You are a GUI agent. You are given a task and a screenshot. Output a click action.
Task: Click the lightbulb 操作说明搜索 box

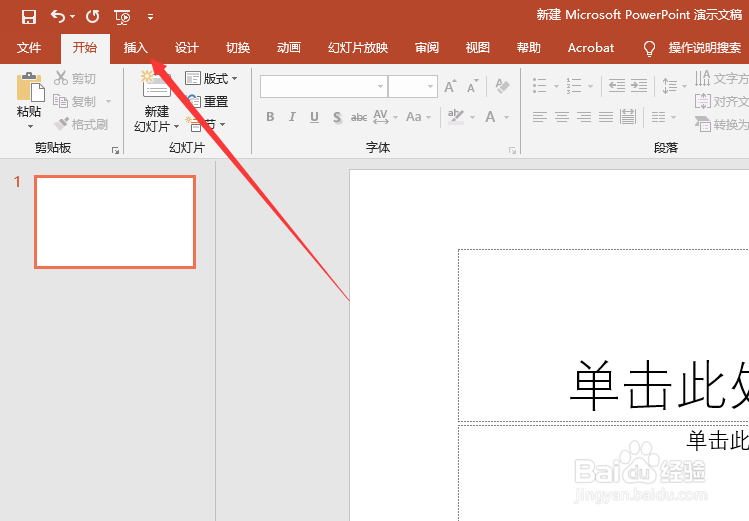[x=693, y=48]
